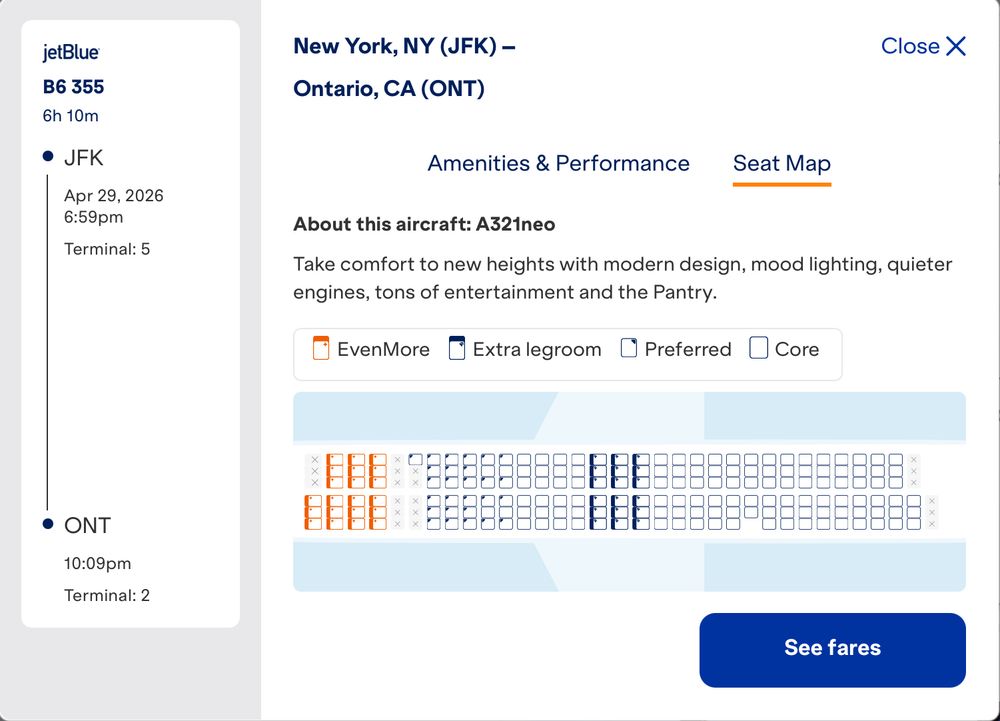Image resolution: width=1000 pixels, height=721 pixels.
Task: Click the ONT arrival dot on timeline
Action: click(48, 524)
